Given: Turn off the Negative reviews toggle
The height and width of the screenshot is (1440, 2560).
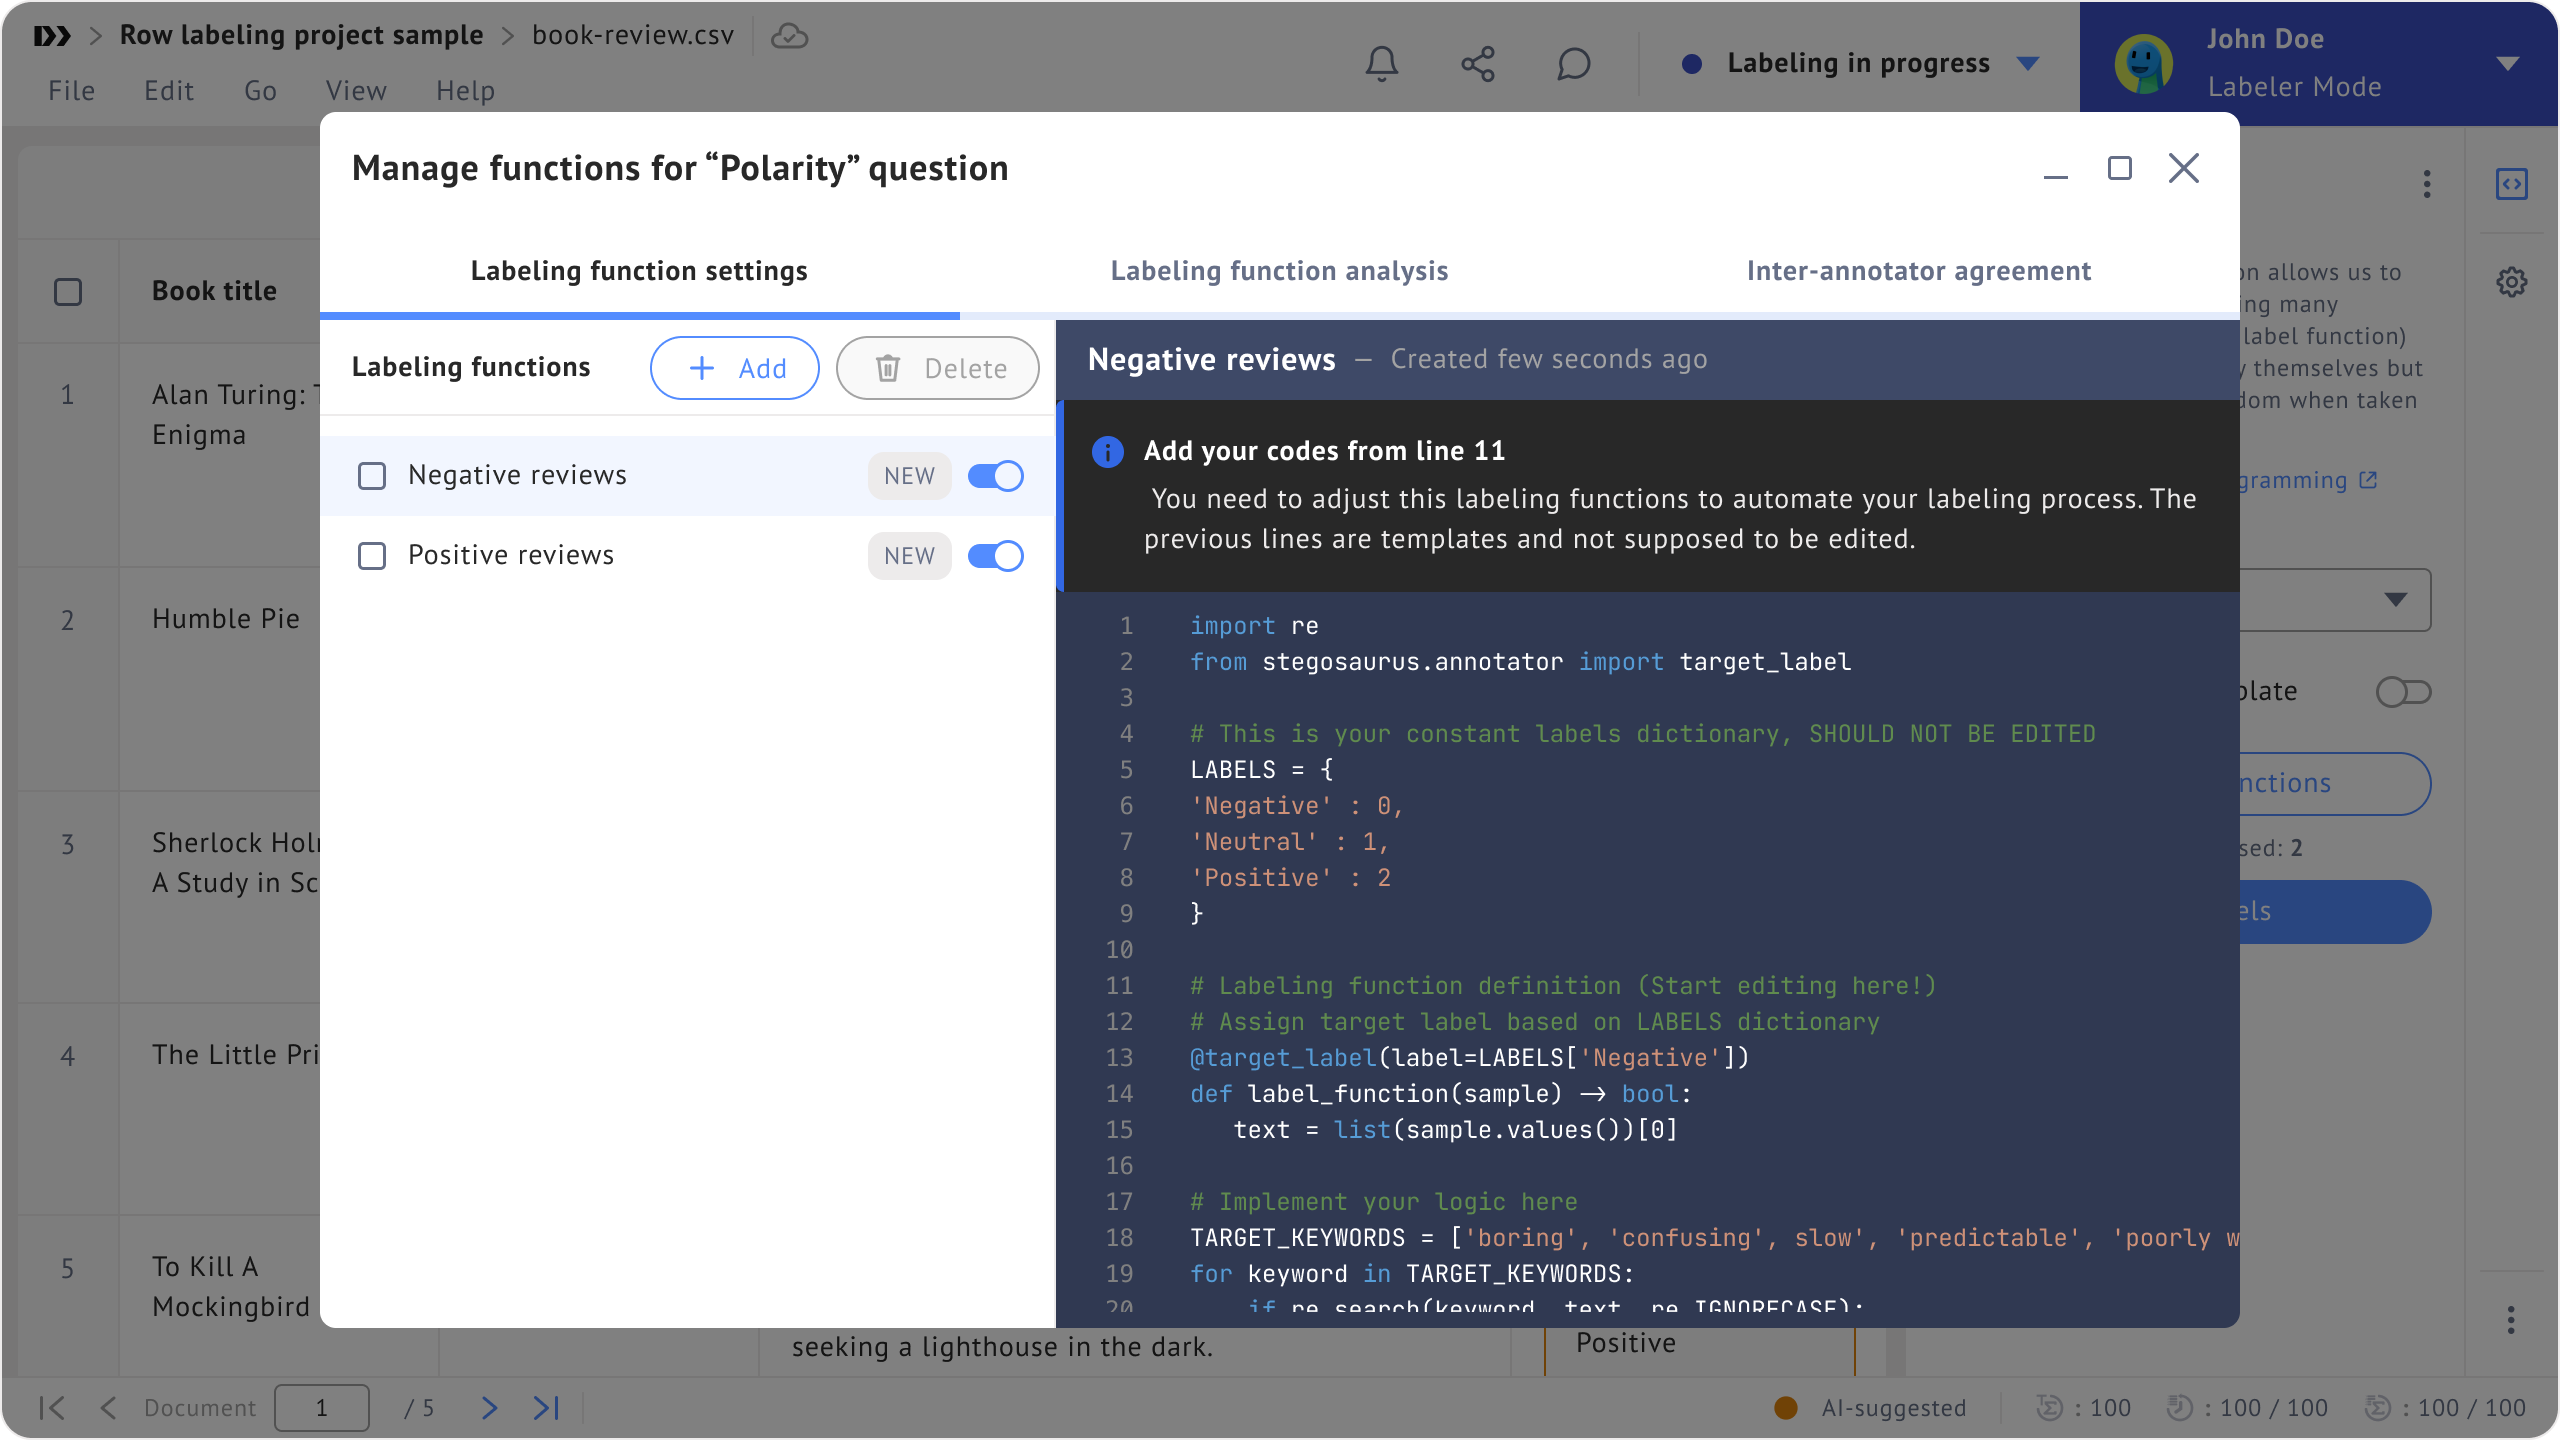Looking at the screenshot, I should point(995,476).
